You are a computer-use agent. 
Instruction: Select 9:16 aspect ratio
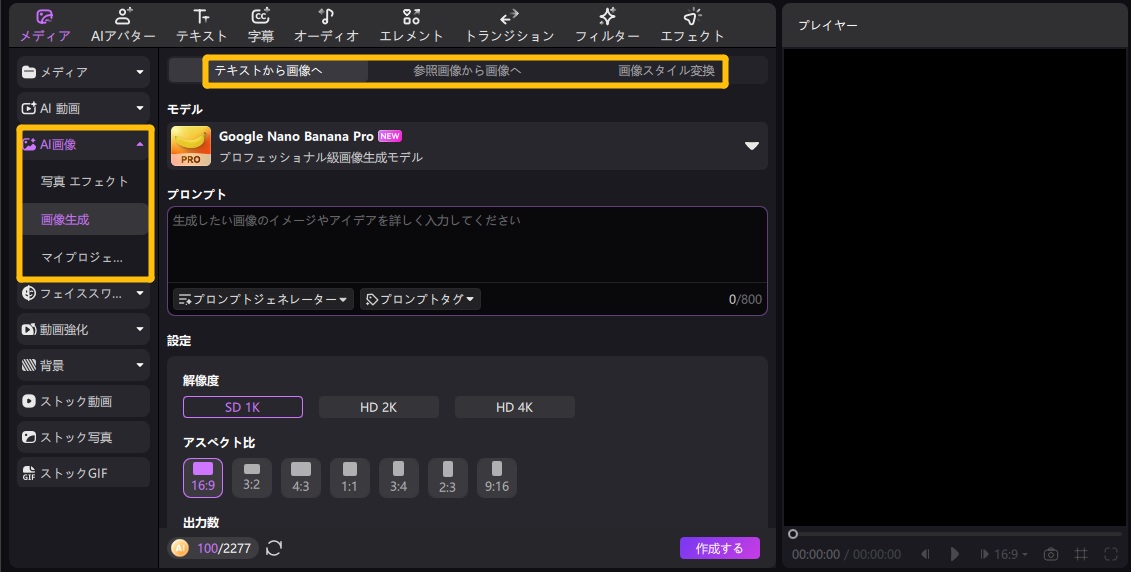pos(497,478)
